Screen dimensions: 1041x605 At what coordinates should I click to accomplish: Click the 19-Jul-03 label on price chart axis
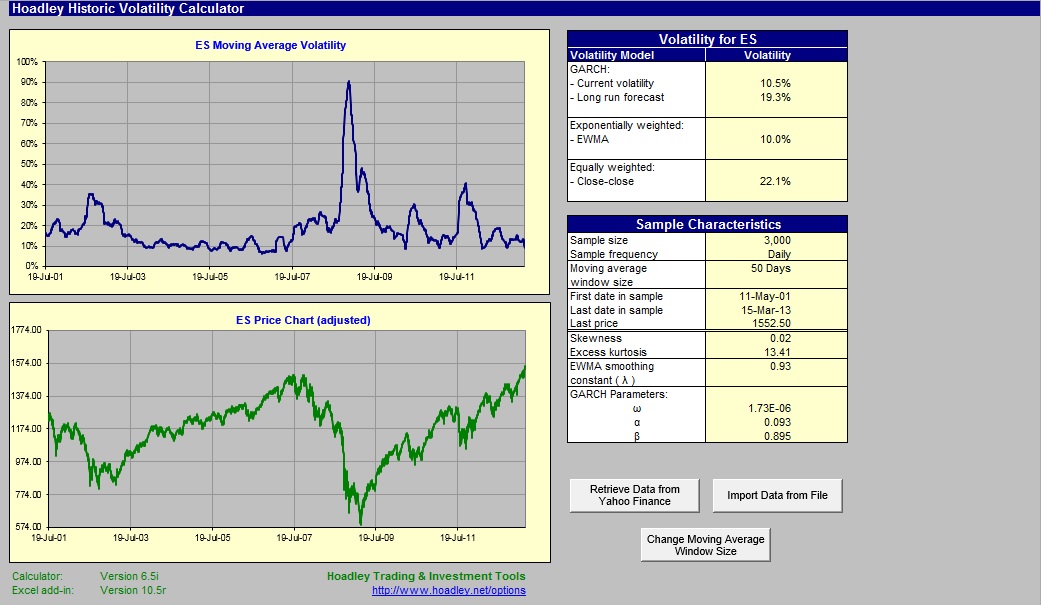click(x=131, y=537)
